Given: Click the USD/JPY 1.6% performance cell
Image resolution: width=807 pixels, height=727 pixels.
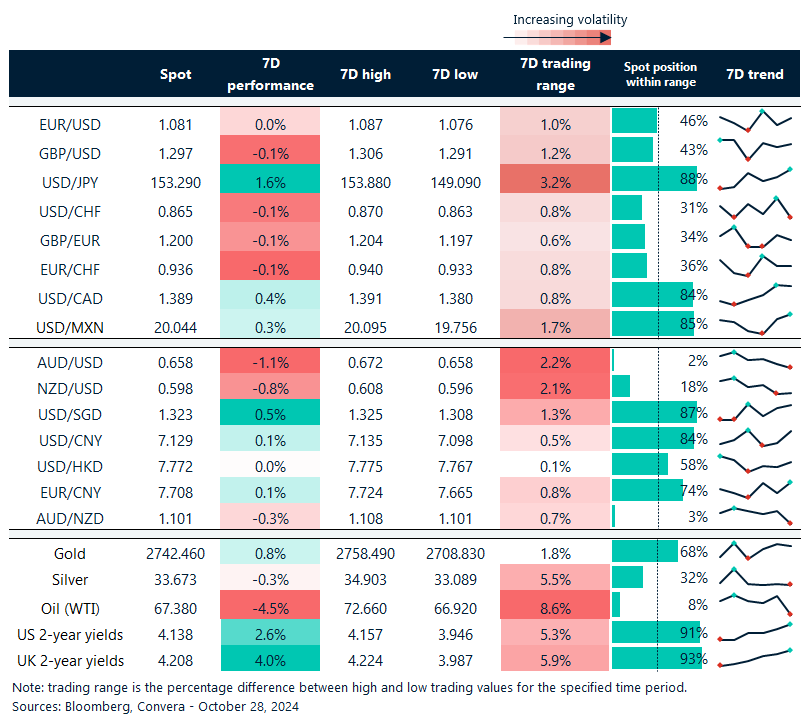Looking at the screenshot, I should pyautogui.click(x=270, y=180).
